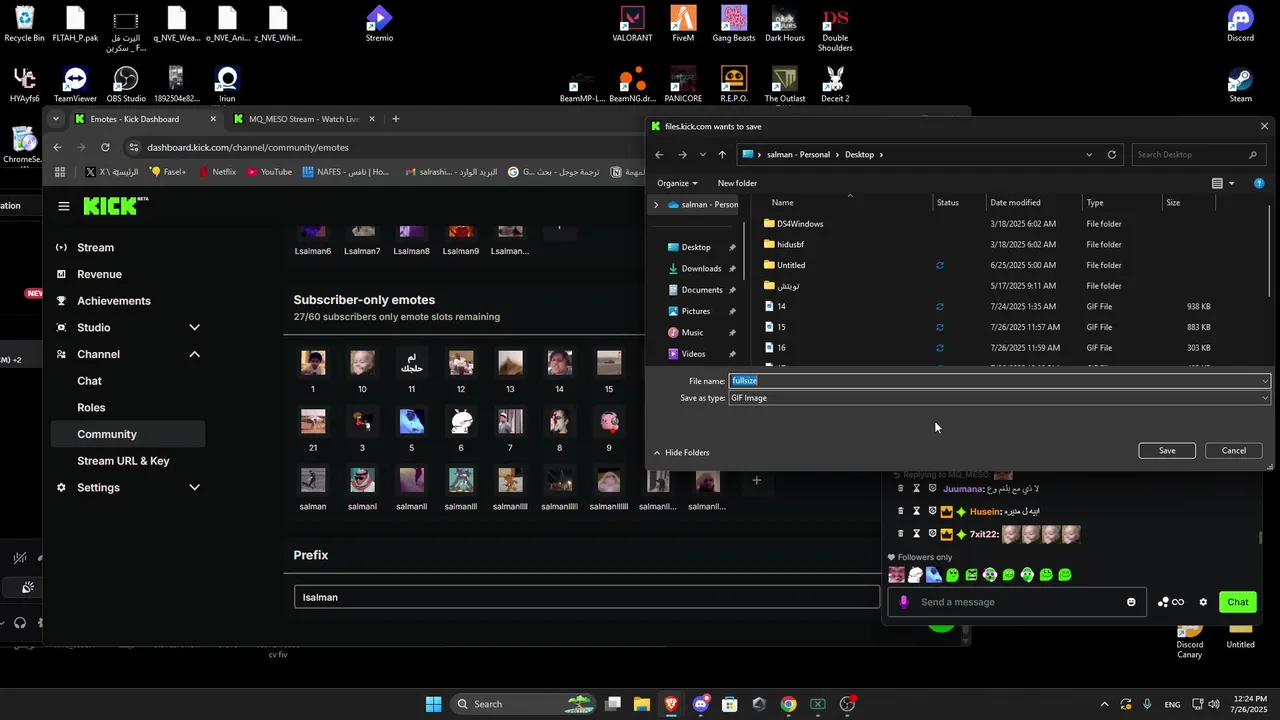This screenshot has height=720, width=1280.
Task: Open File Explorer from the taskbar
Action: coord(642,704)
